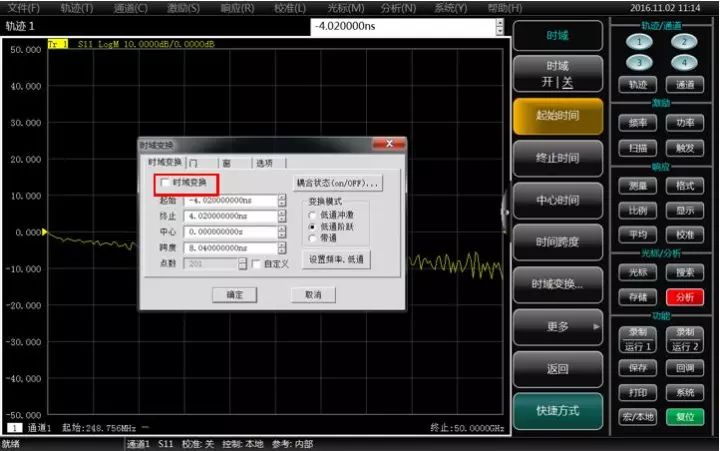Click the red 分析 key
The image size is (720, 451).
(x=685, y=297)
